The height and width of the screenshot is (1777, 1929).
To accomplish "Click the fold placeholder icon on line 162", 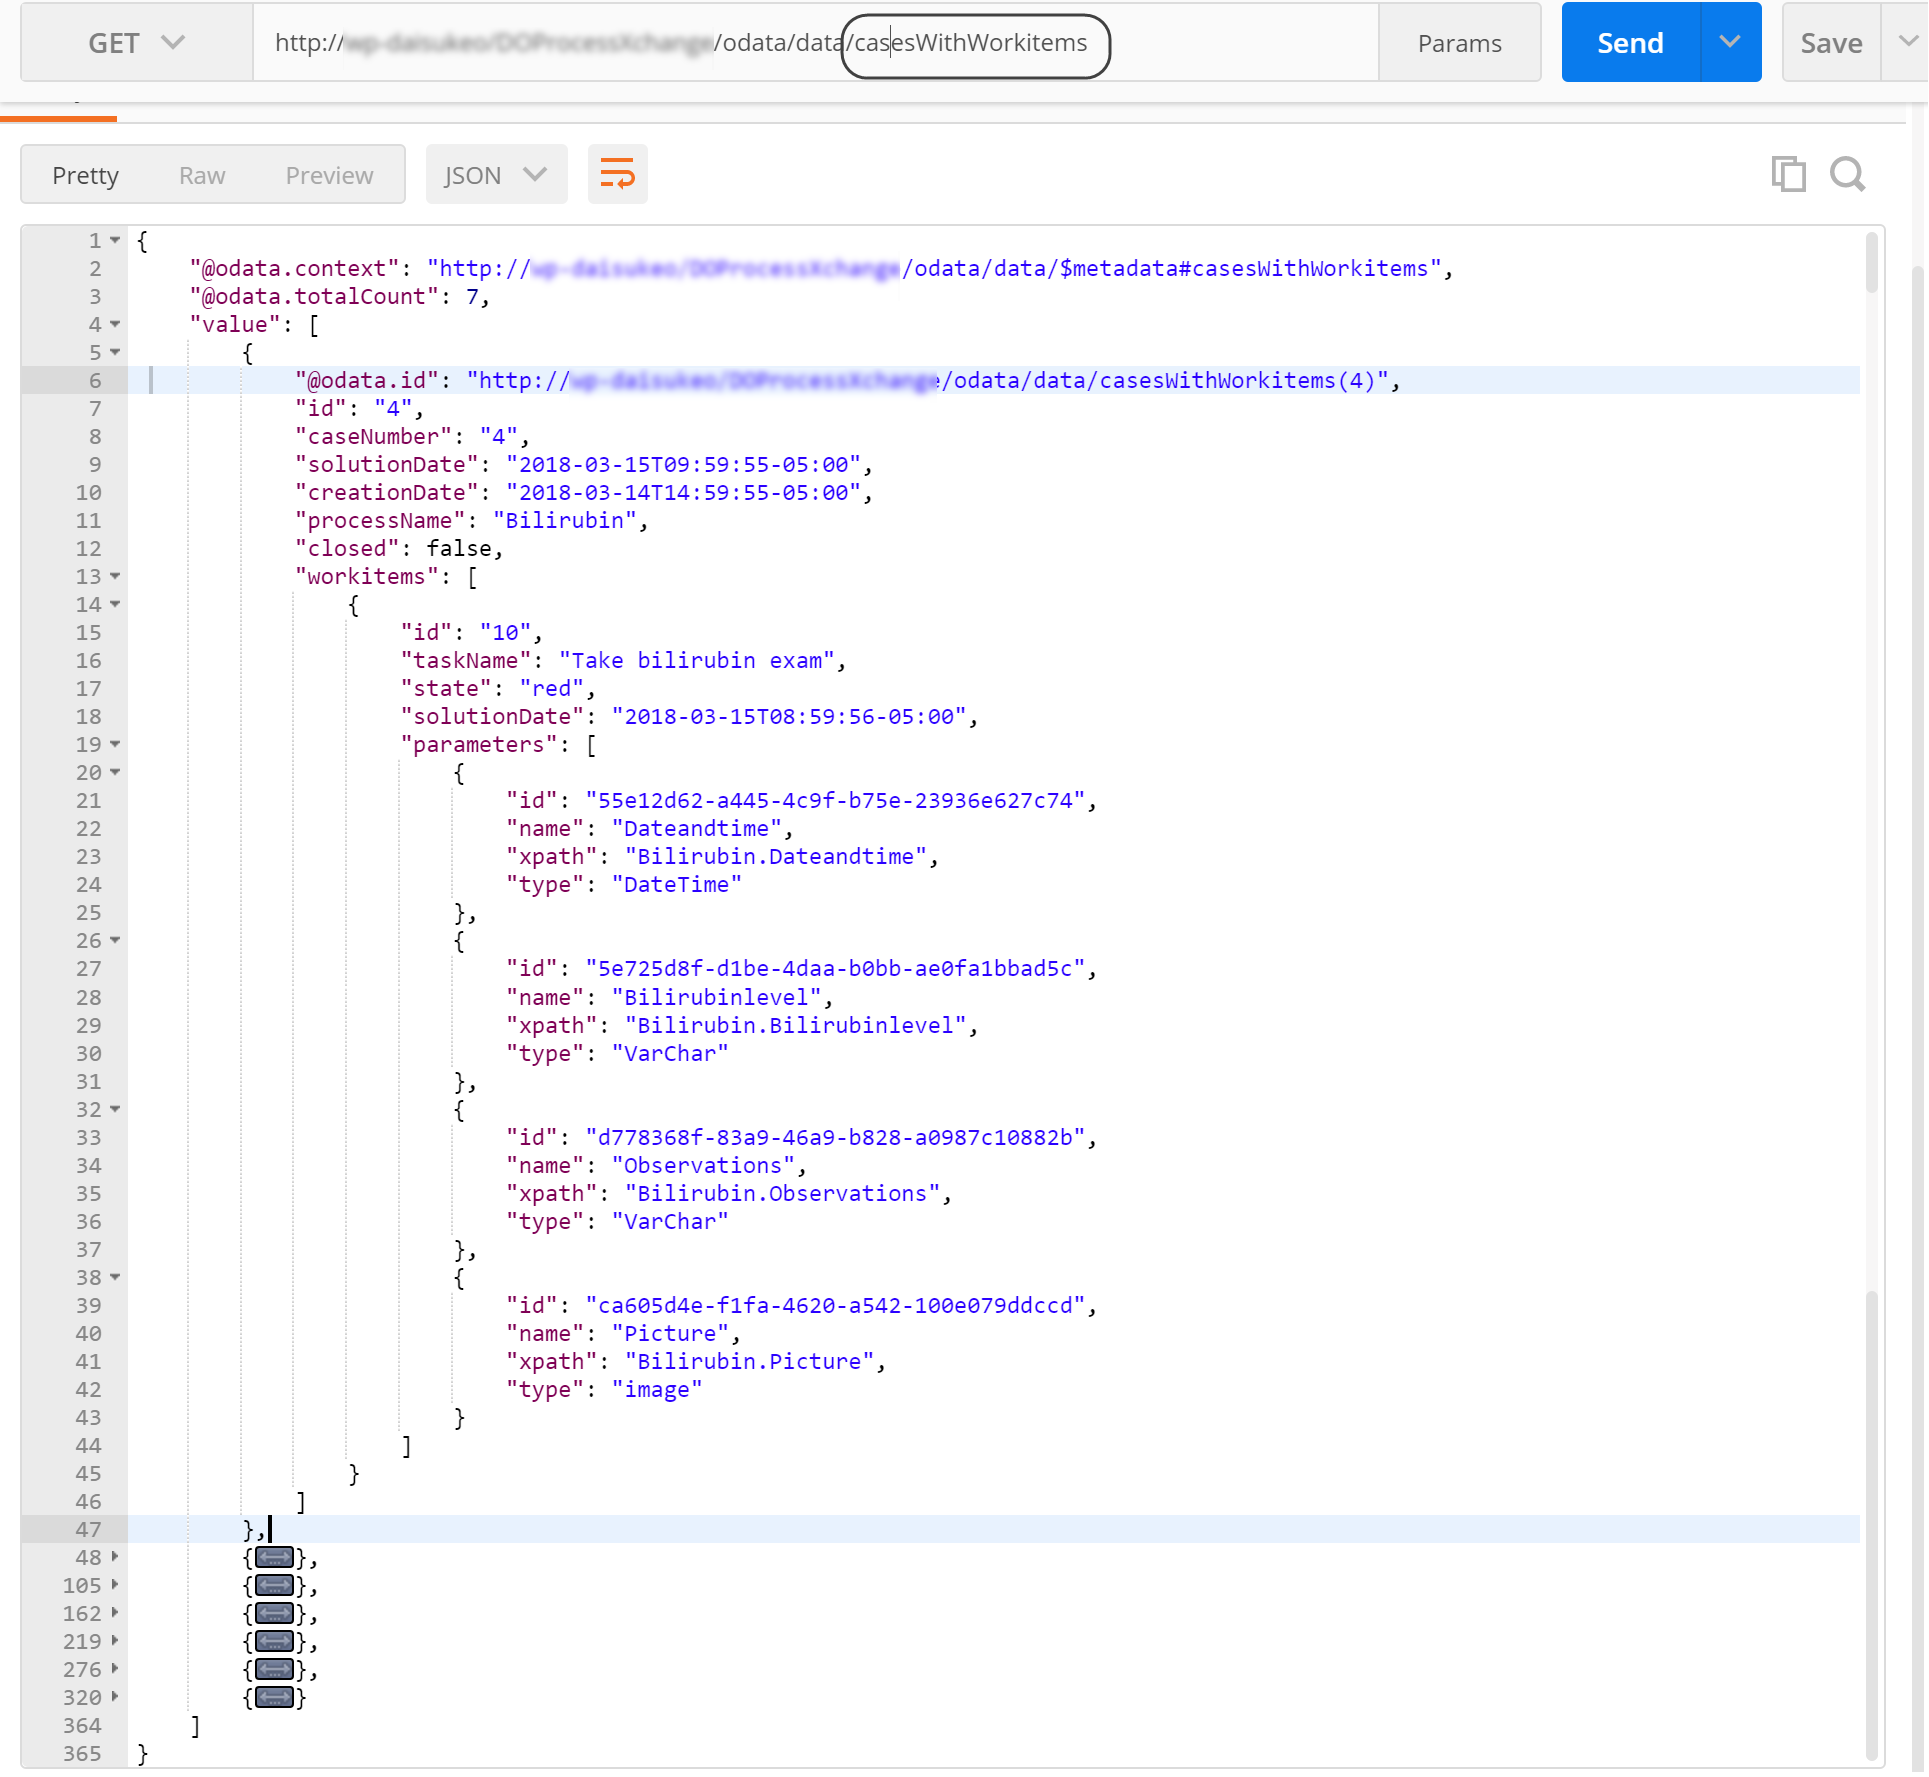I will pyautogui.click(x=274, y=1613).
